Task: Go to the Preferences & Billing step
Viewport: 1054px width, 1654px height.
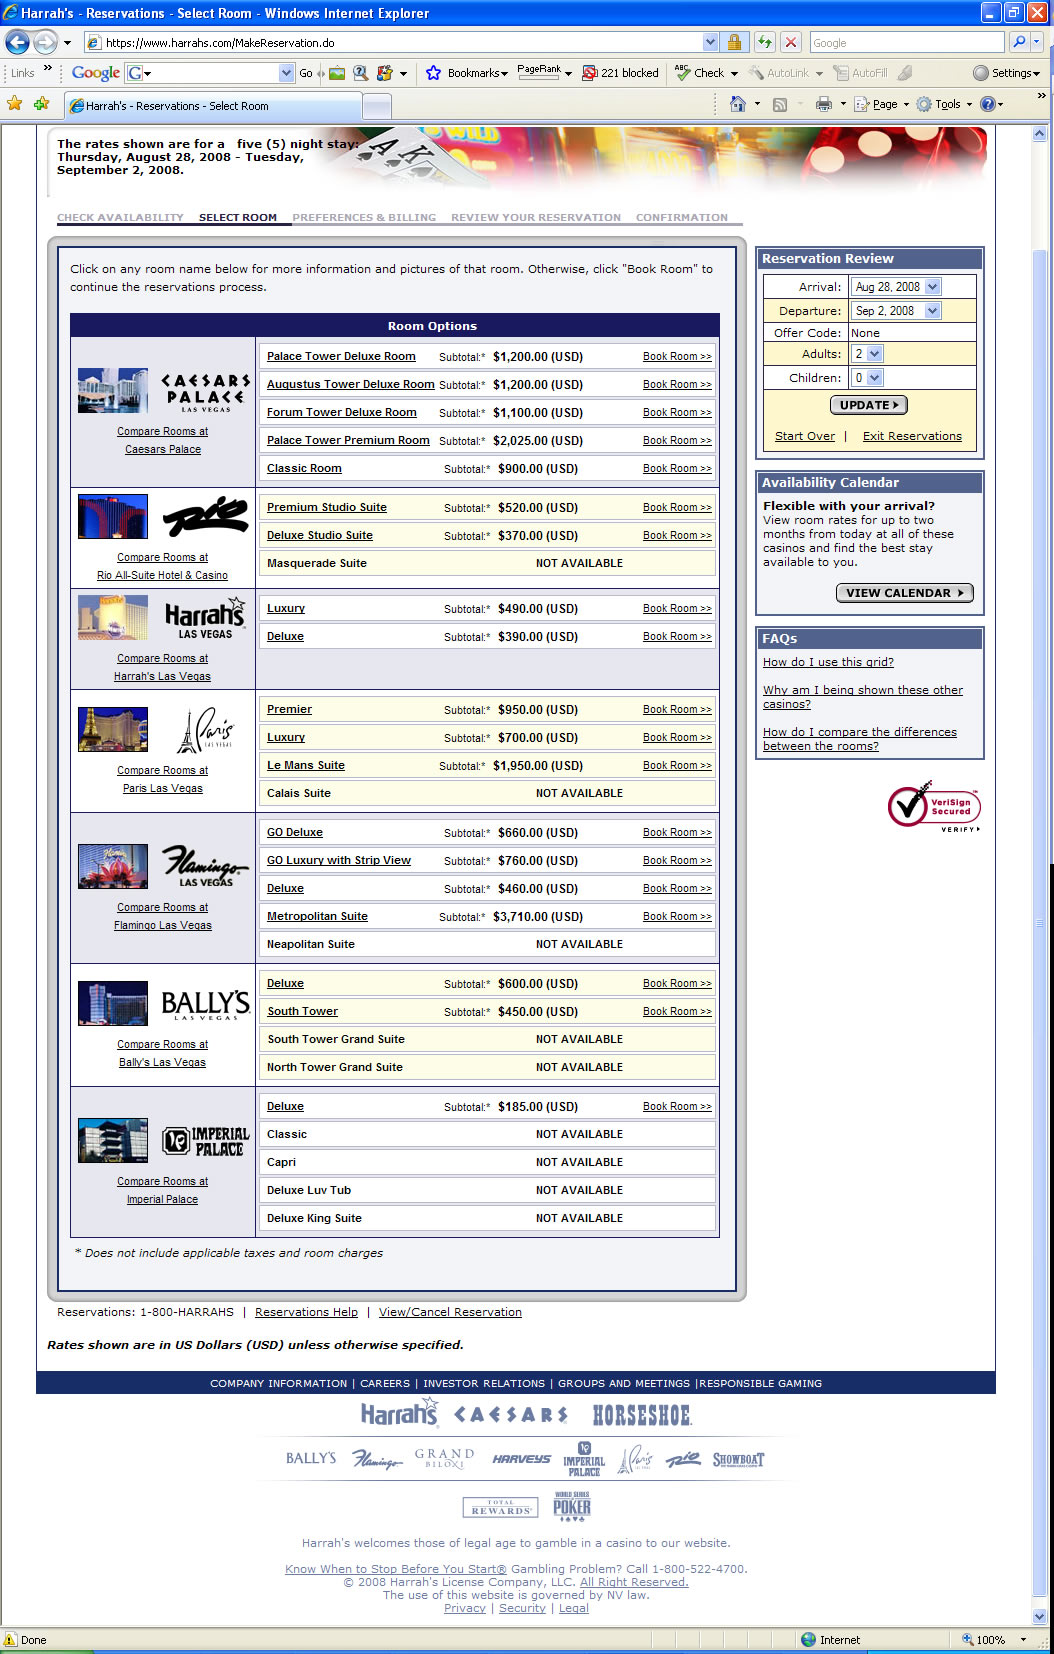Action: 364,217
